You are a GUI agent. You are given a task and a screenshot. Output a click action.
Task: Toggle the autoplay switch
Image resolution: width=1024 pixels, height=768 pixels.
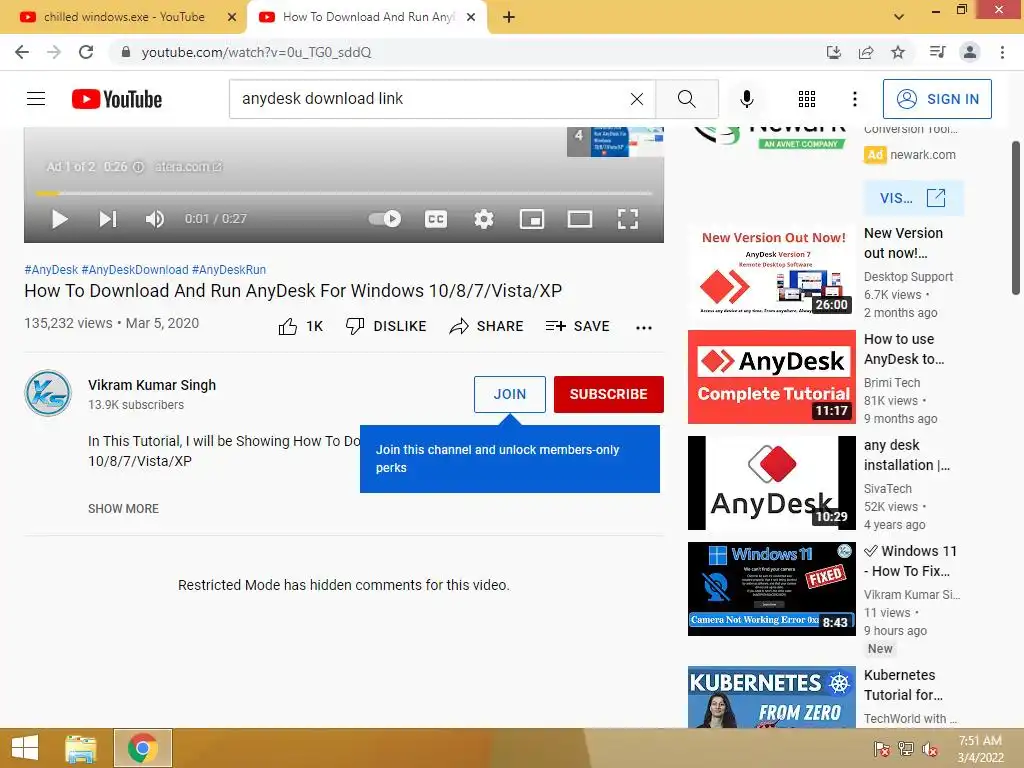coord(385,219)
